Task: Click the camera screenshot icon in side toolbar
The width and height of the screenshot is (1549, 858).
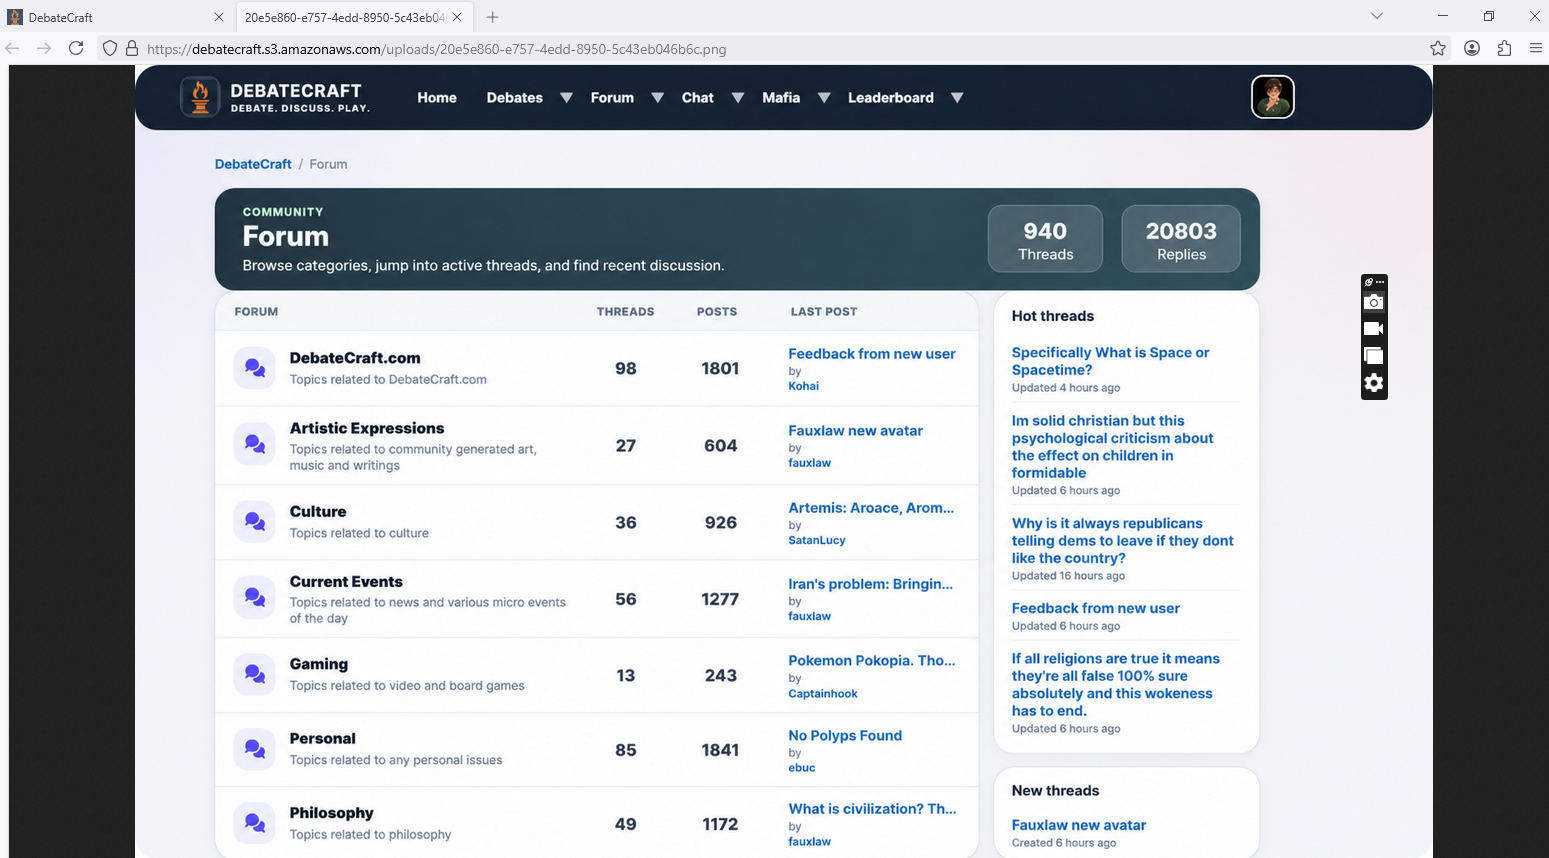Action: tap(1374, 302)
